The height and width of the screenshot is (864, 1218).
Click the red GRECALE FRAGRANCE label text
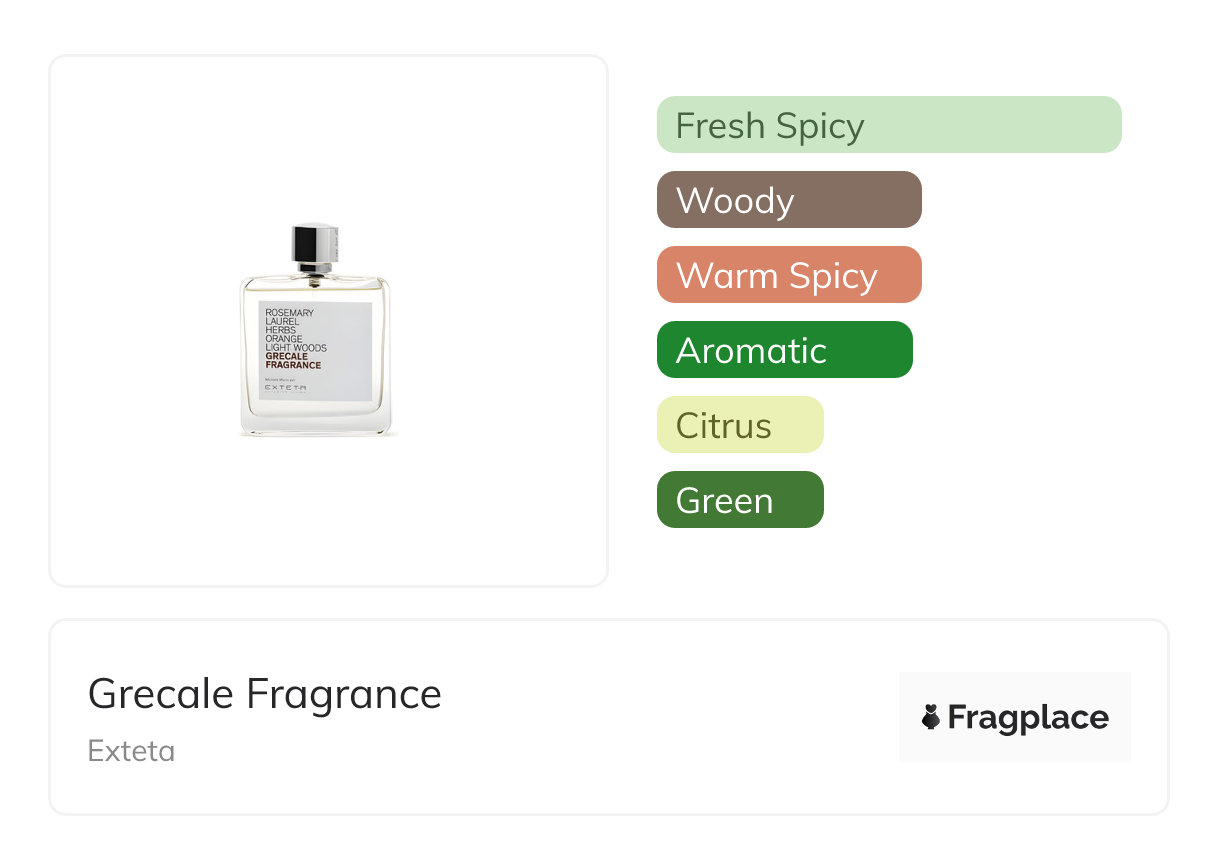coord(293,361)
